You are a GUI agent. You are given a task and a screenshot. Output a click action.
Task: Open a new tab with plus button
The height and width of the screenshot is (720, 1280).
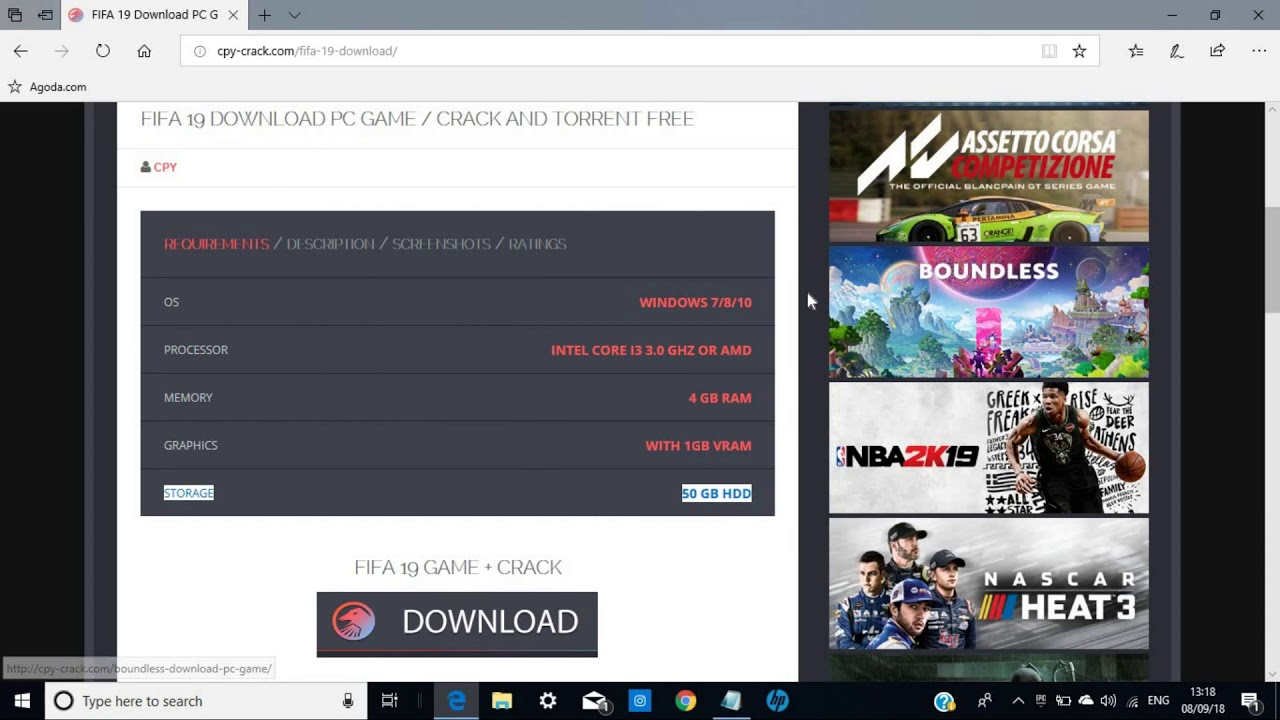click(x=264, y=15)
